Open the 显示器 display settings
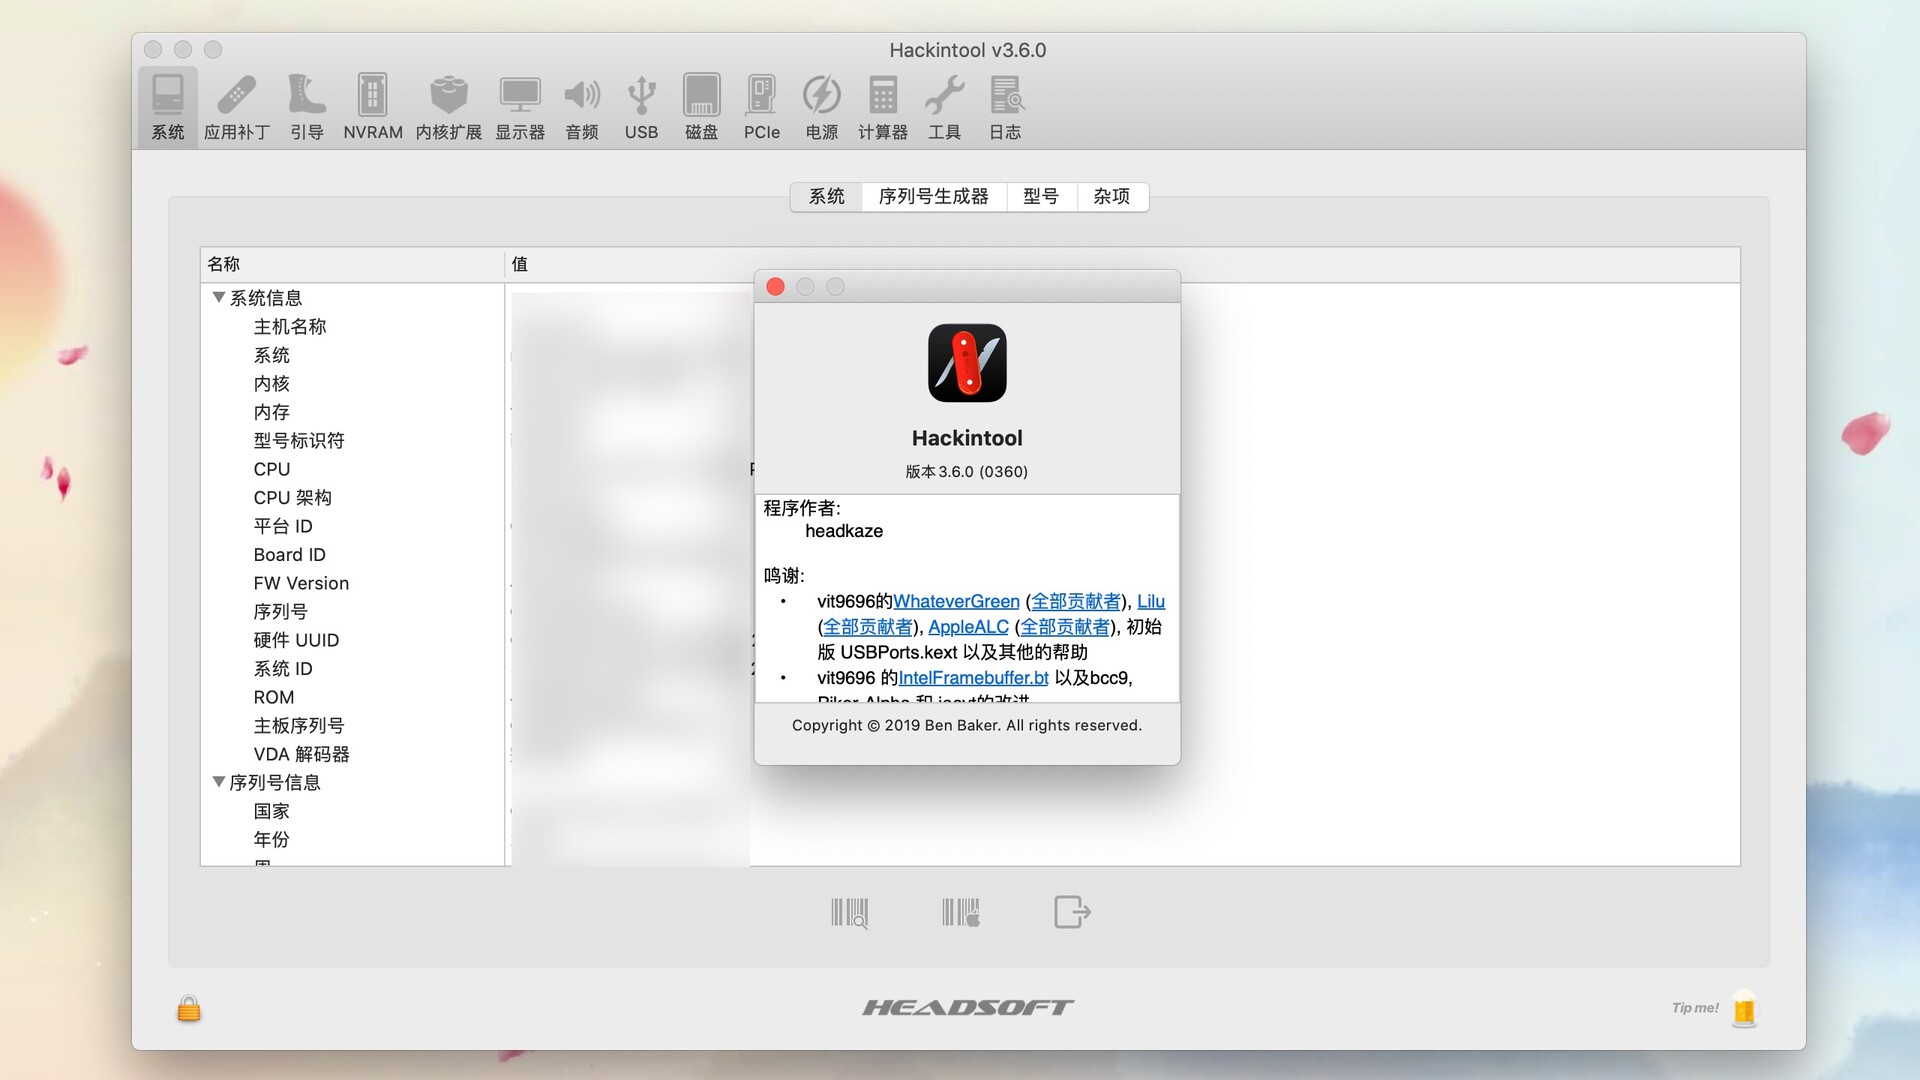Viewport: 1920px width, 1080px height. pyautogui.click(x=519, y=105)
